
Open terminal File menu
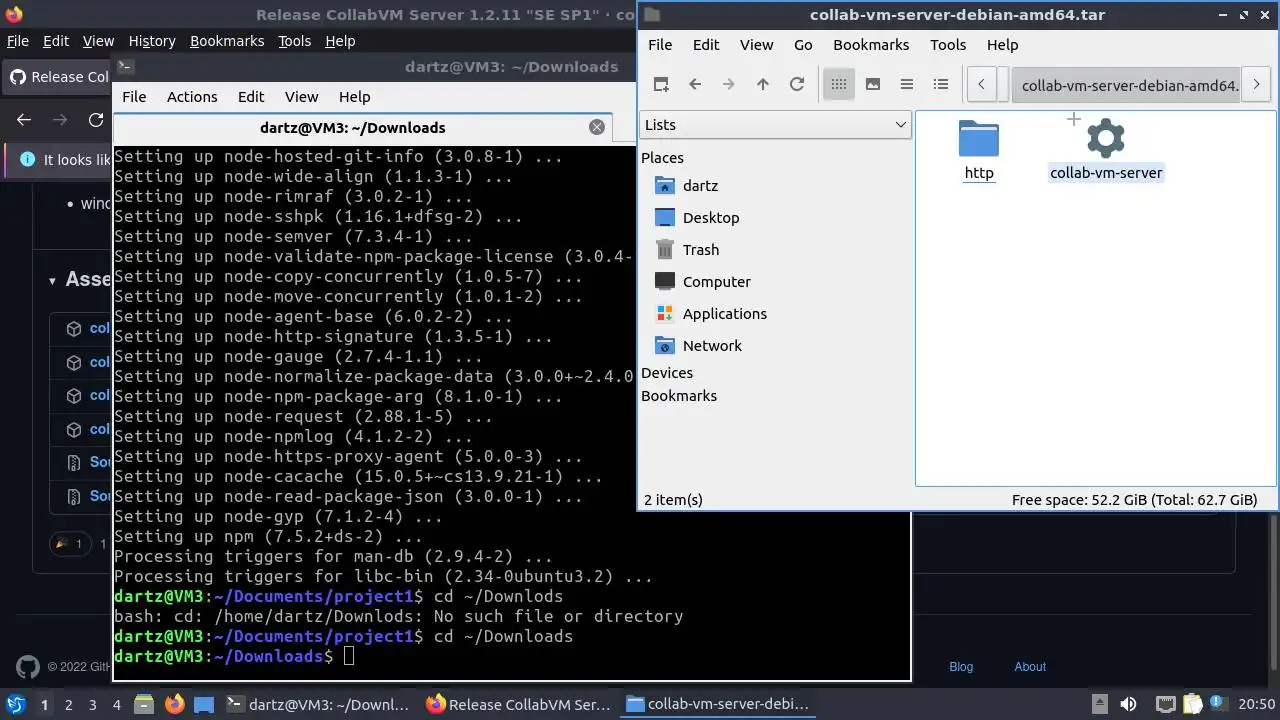(x=134, y=97)
